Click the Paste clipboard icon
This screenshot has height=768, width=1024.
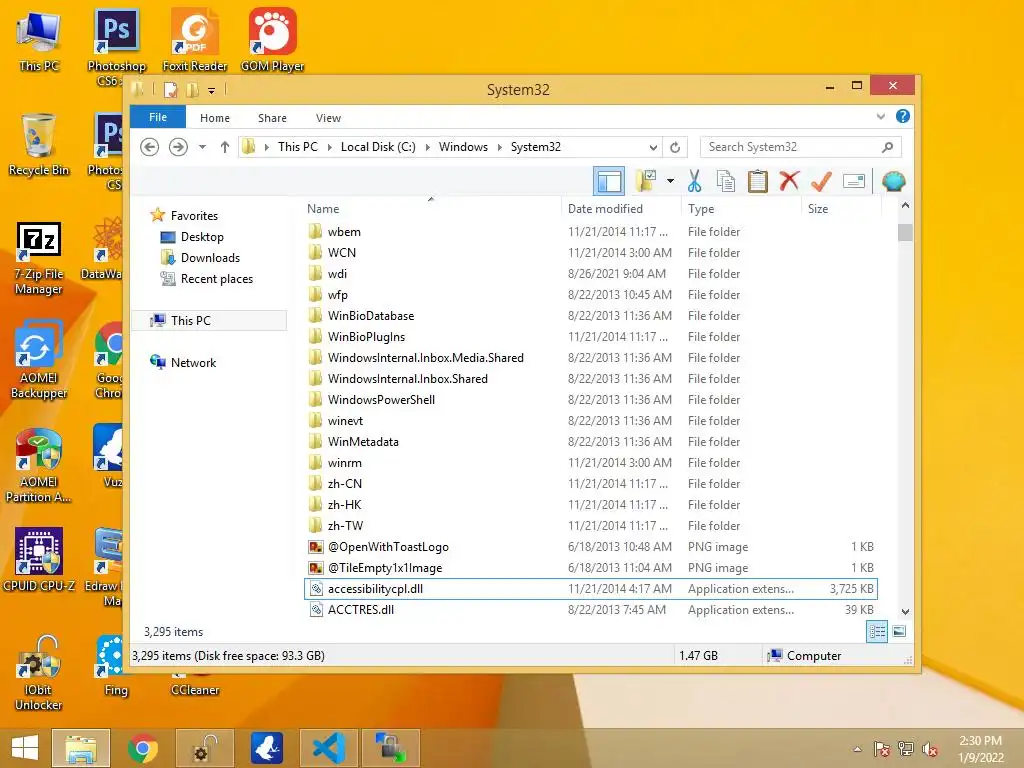(758, 181)
